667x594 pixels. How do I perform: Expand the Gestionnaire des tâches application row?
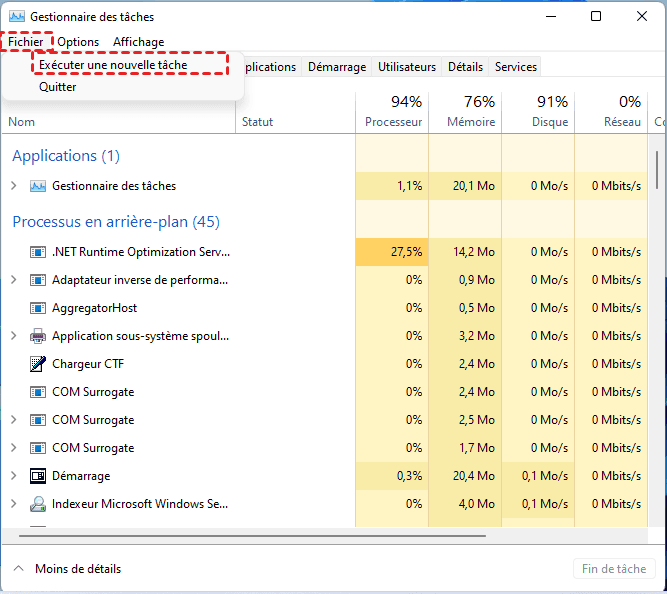14,186
